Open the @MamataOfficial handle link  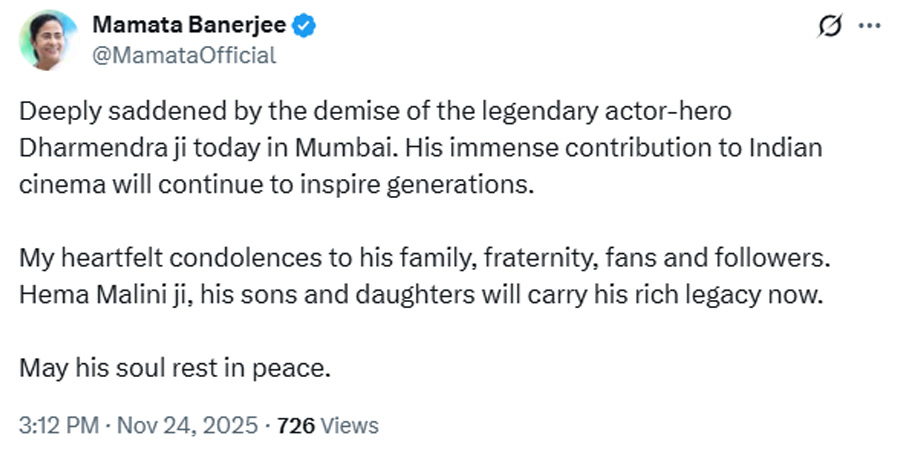[x=184, y=55]
